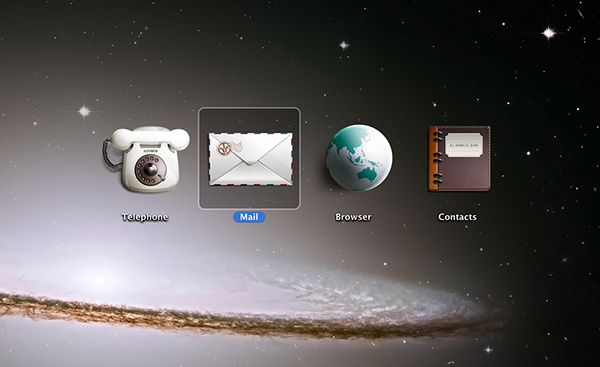Image resolution: width=600 pixels, height=367 pixels.
Task: Click the Contacts text label
Action: (457, 217)
